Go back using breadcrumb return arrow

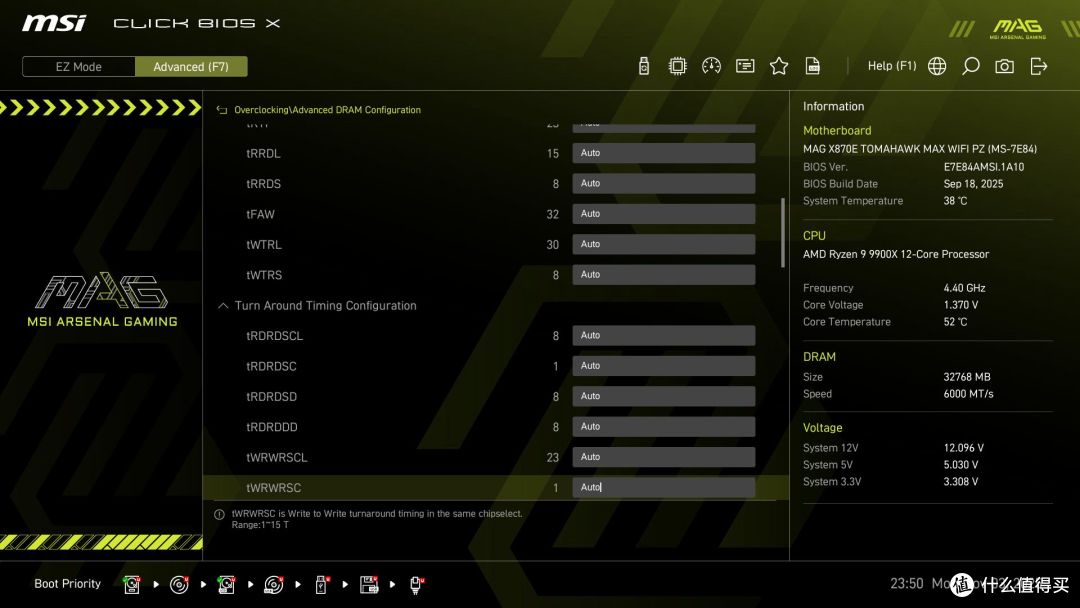point(222,110)
